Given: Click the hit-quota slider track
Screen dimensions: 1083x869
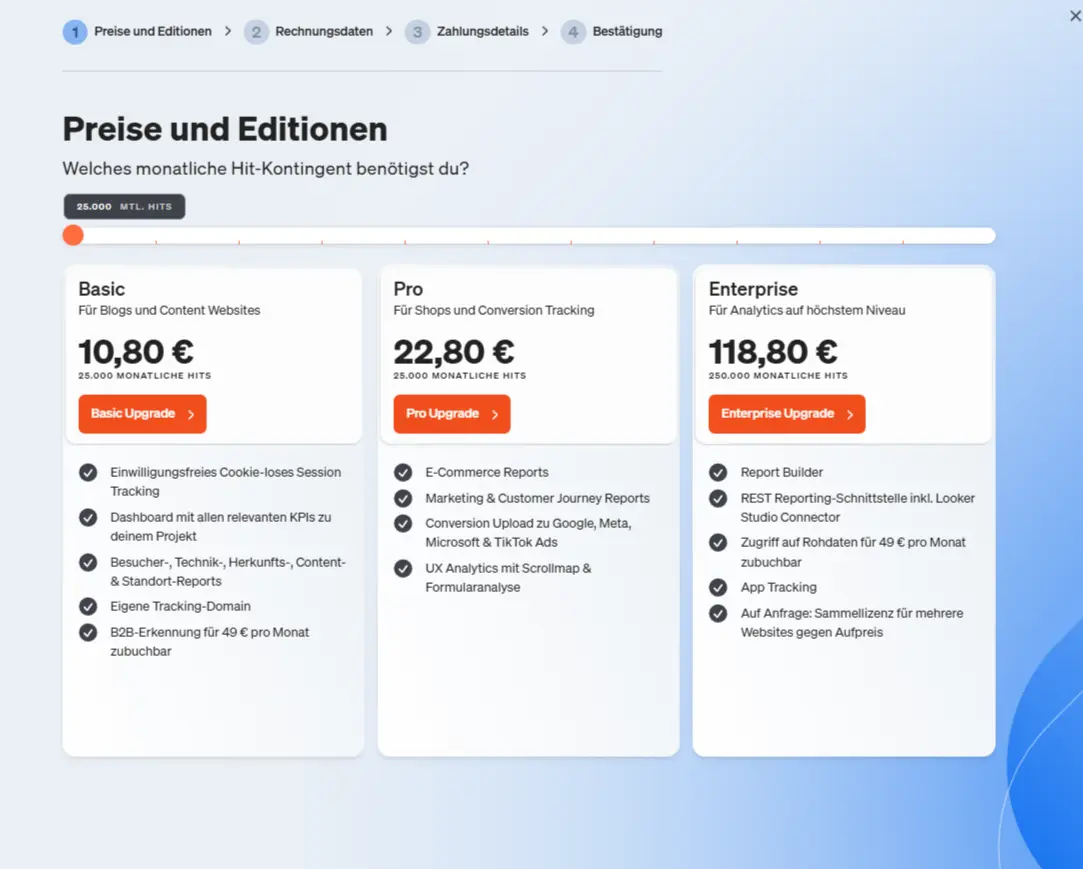Looking at the screenshot, I should coord(529,236).
